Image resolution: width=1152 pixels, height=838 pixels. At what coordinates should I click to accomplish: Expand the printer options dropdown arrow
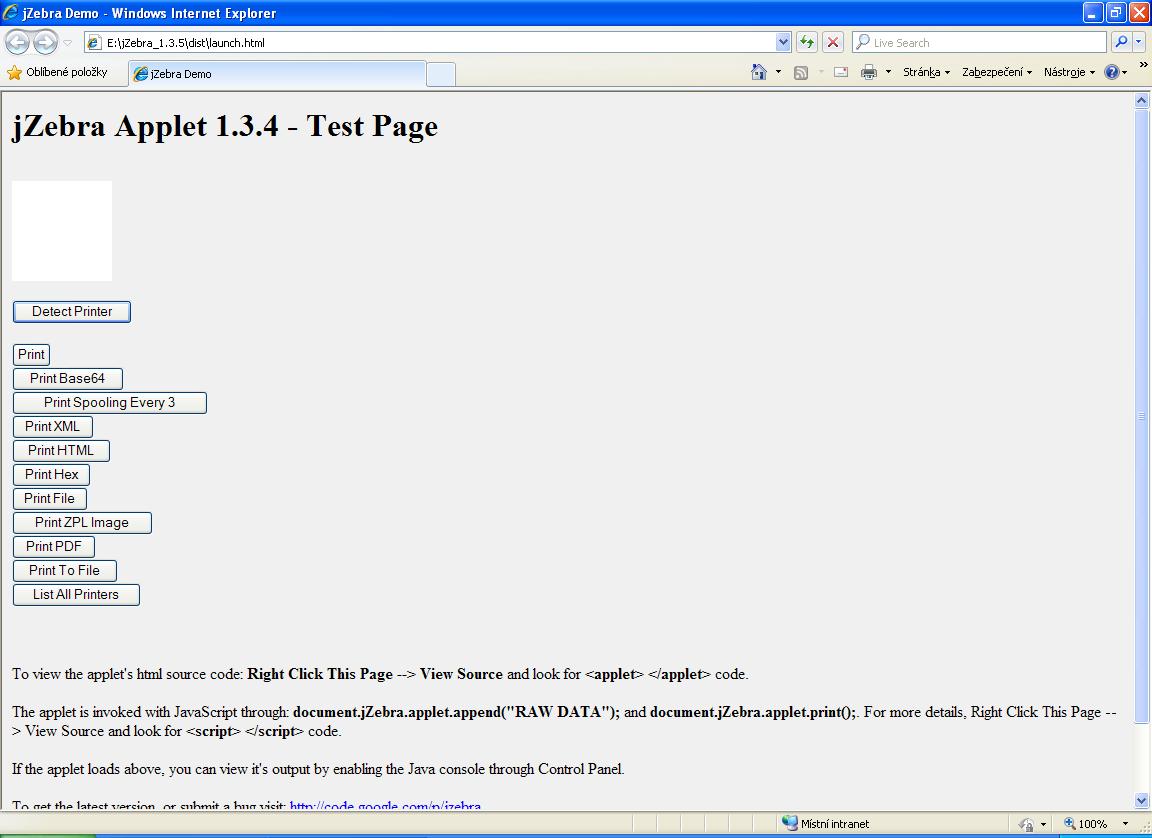888,72
